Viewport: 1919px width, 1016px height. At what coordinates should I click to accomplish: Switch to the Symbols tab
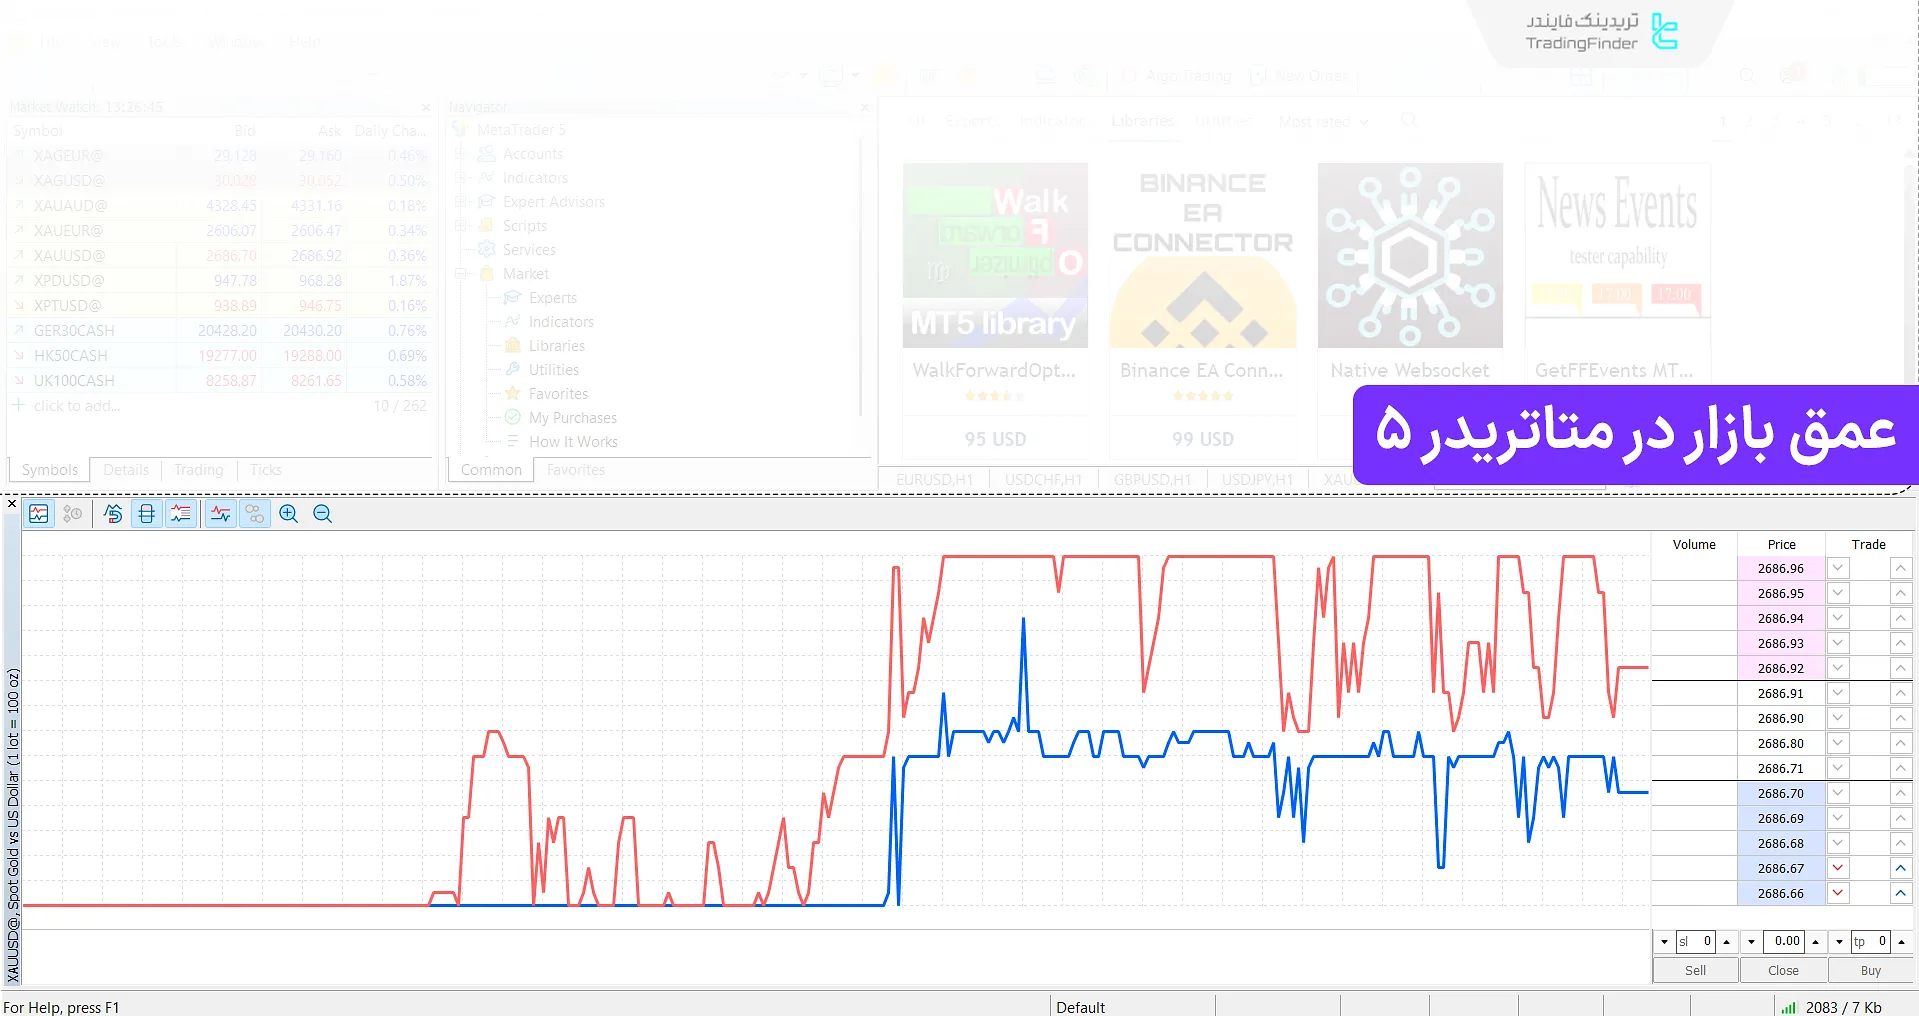[50, 470]
